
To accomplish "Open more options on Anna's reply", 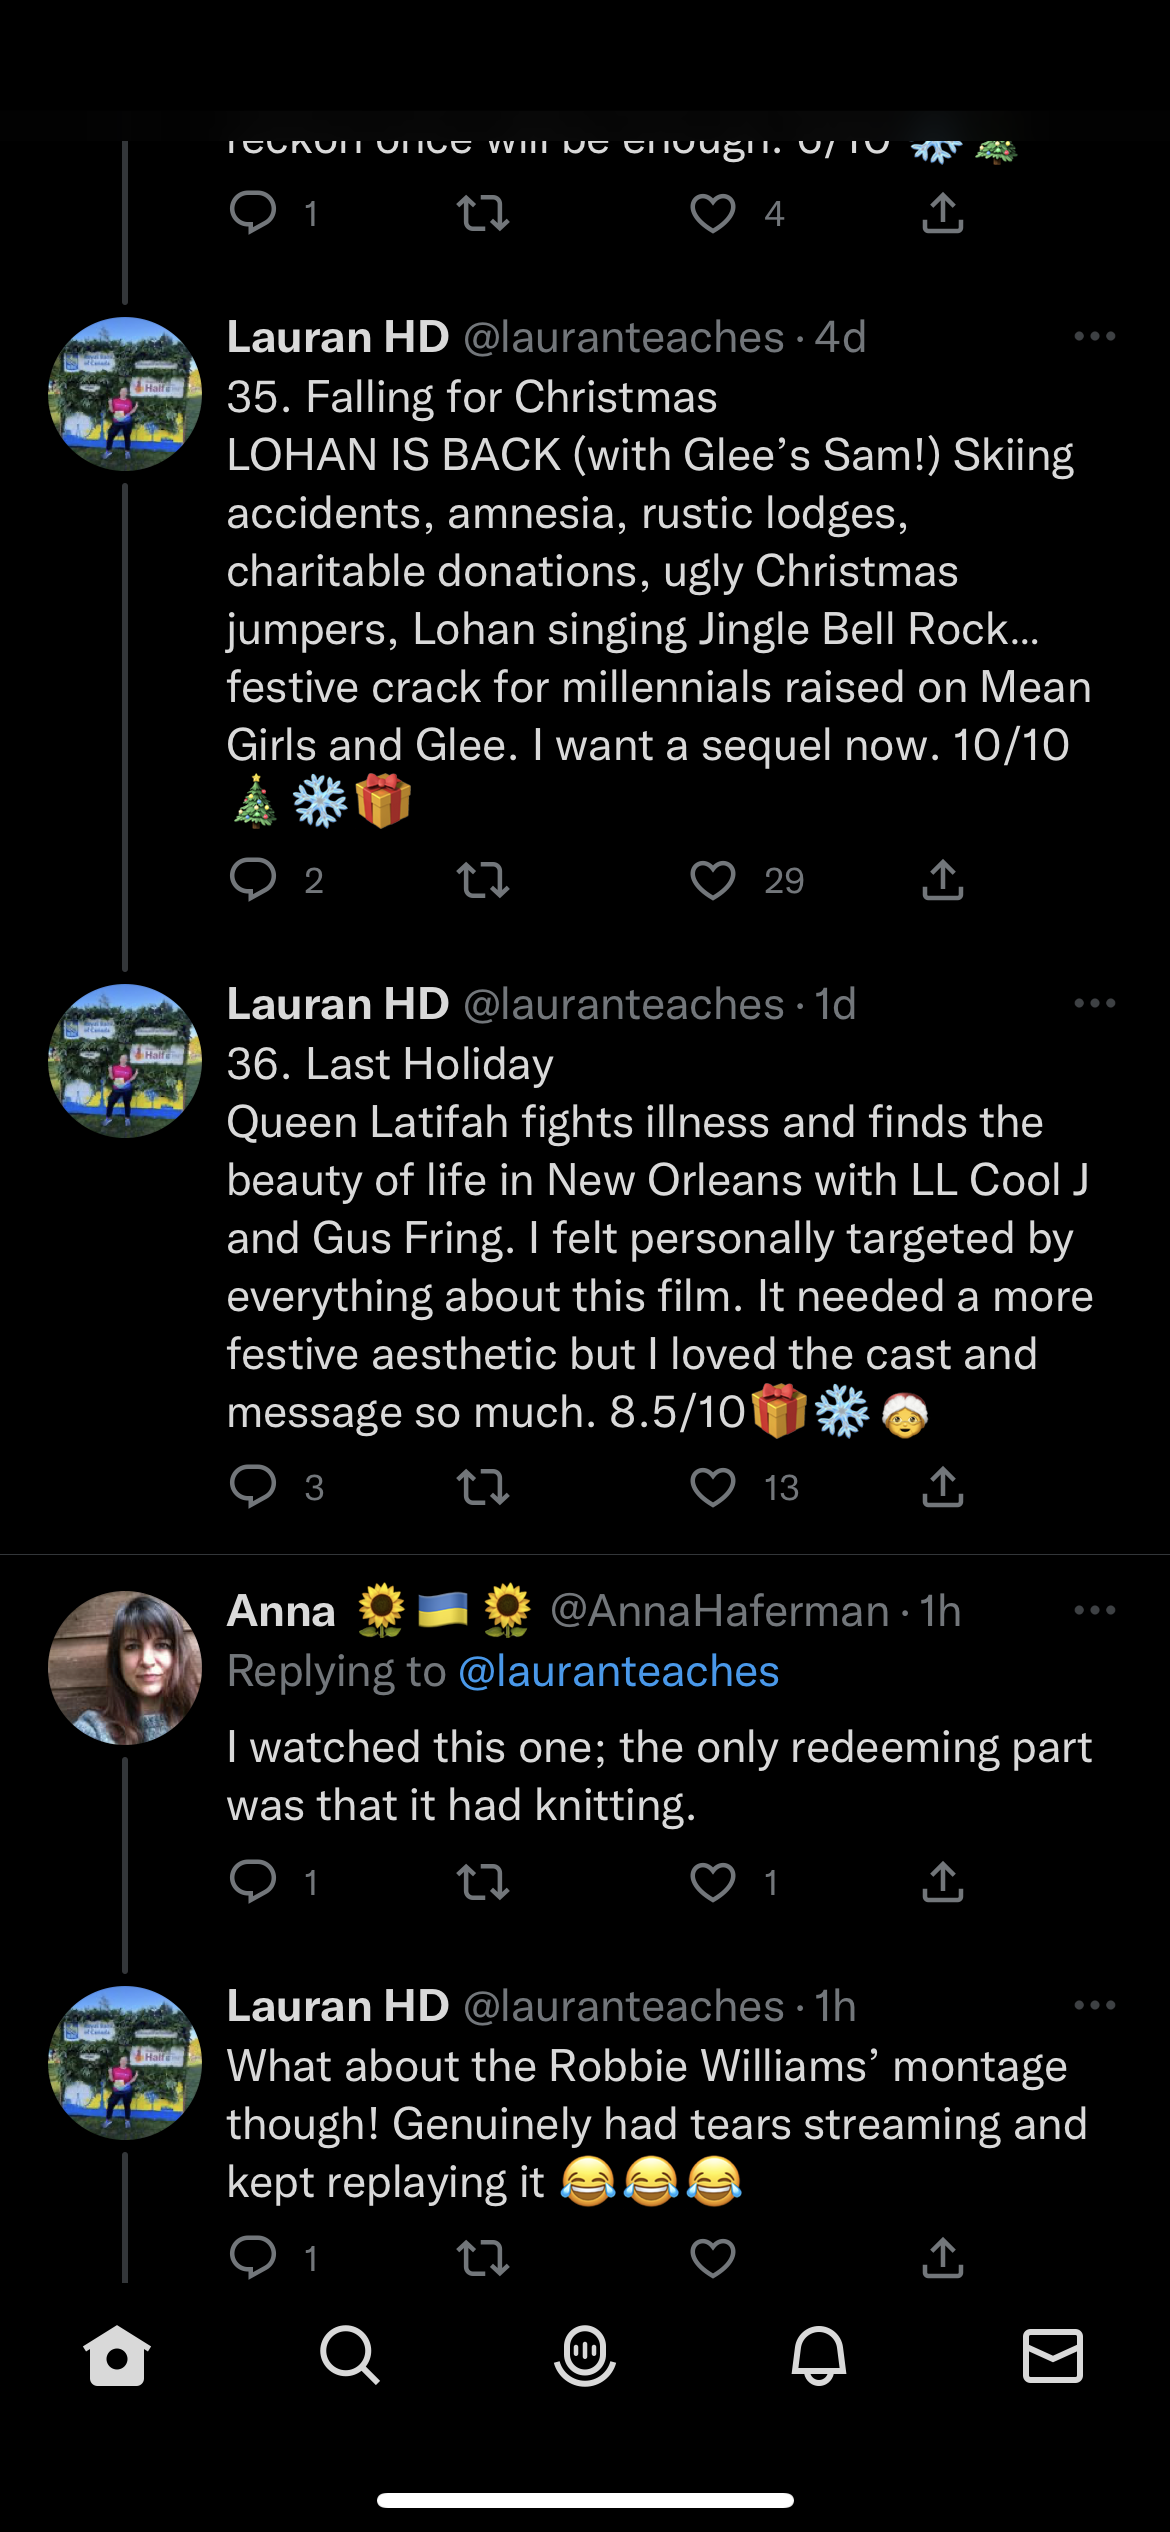I will tap(1094, 1611).
